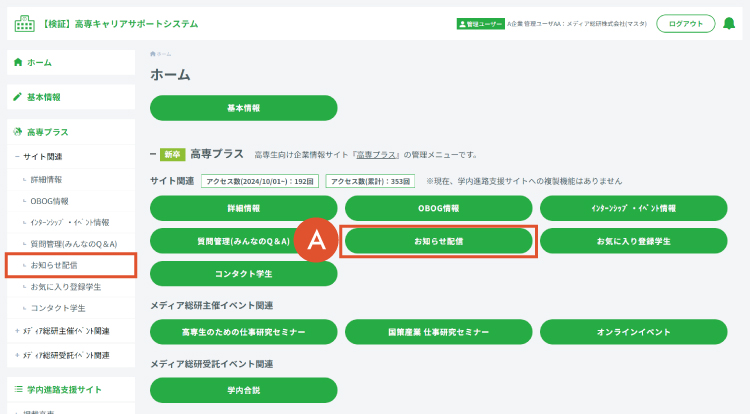
Task: Collapse the サイト関連 sidebar section
Action: point(17,156)
